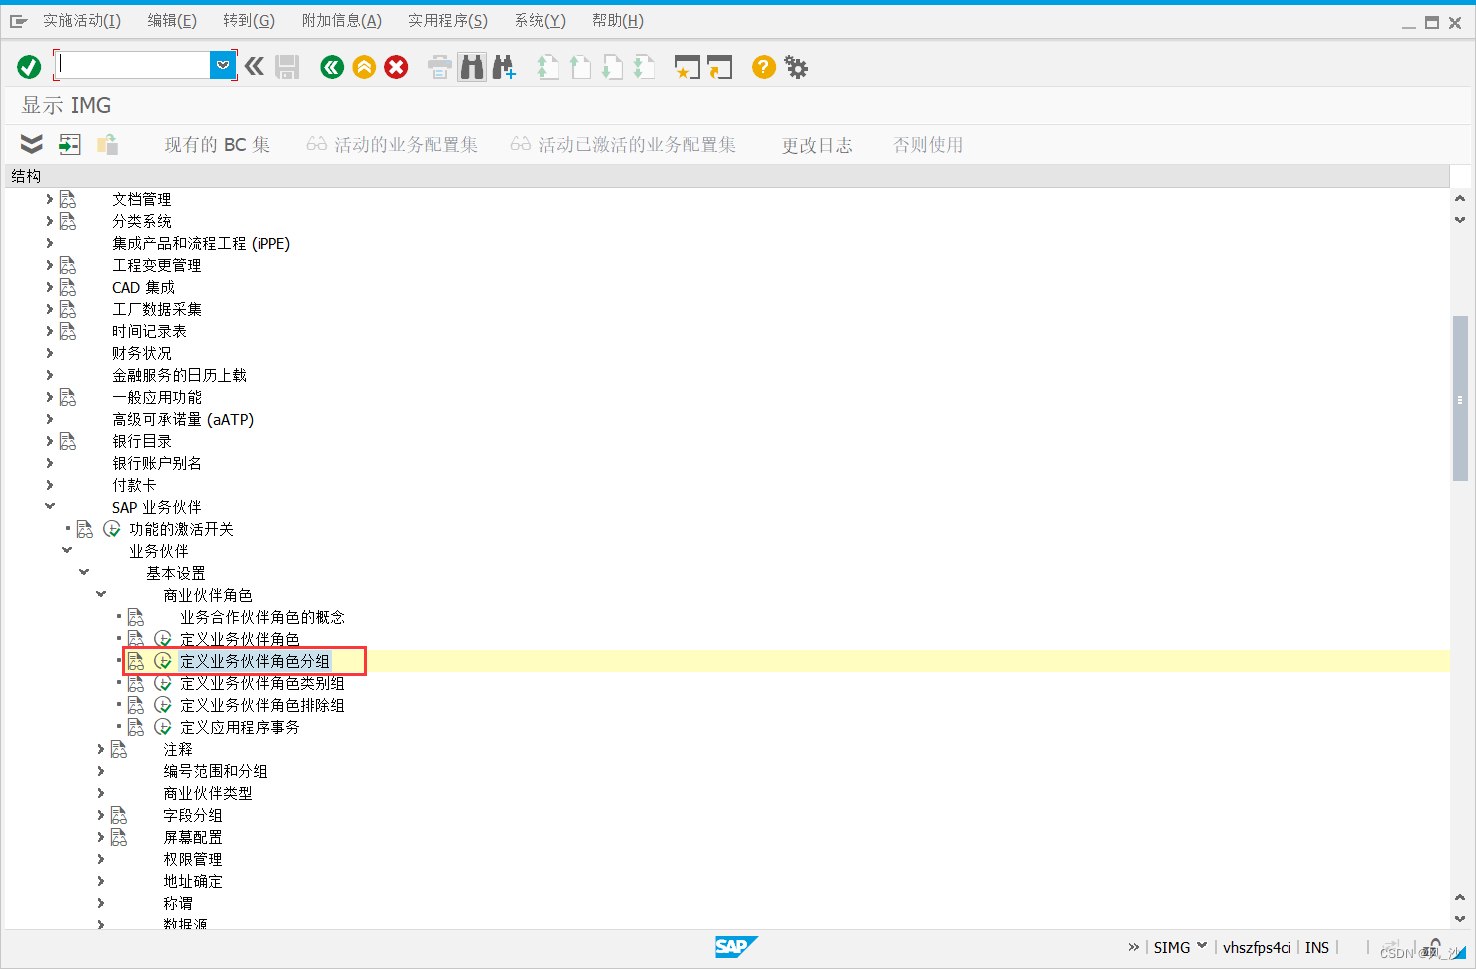Click the yellow Exit up-arrow icon
Image resolution: width=1476 pixels, height=969 pixels.
tap(364, 67)
